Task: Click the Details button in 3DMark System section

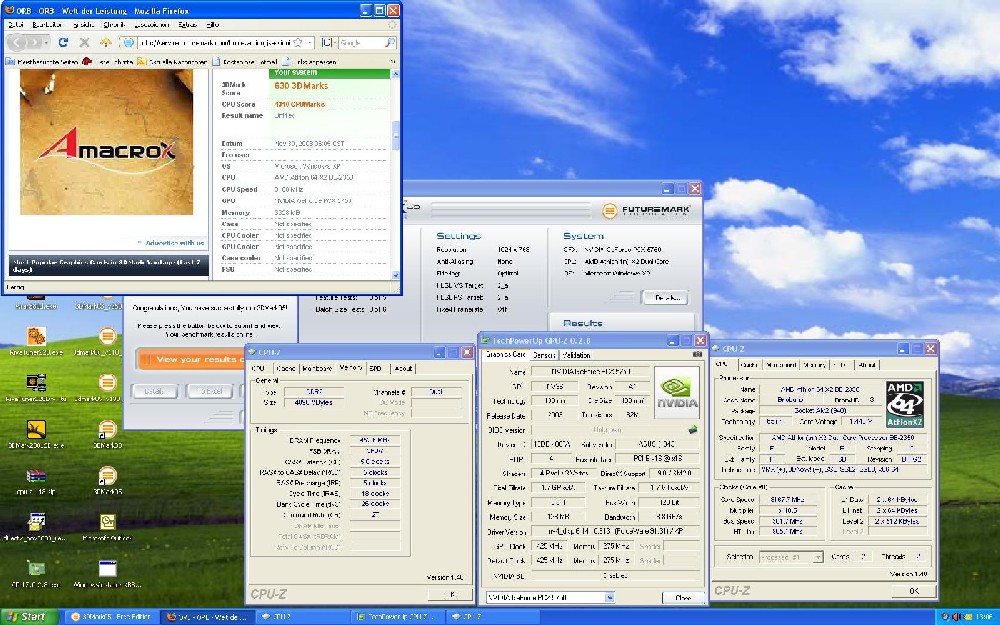Action: [666, 297]
